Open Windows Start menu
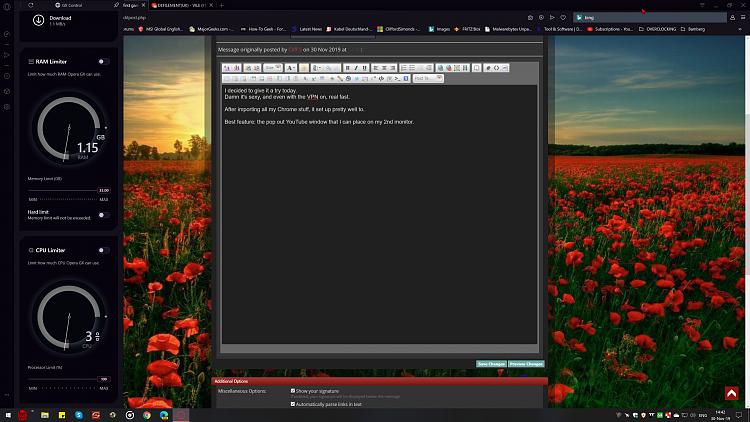 tap(8, 415)
